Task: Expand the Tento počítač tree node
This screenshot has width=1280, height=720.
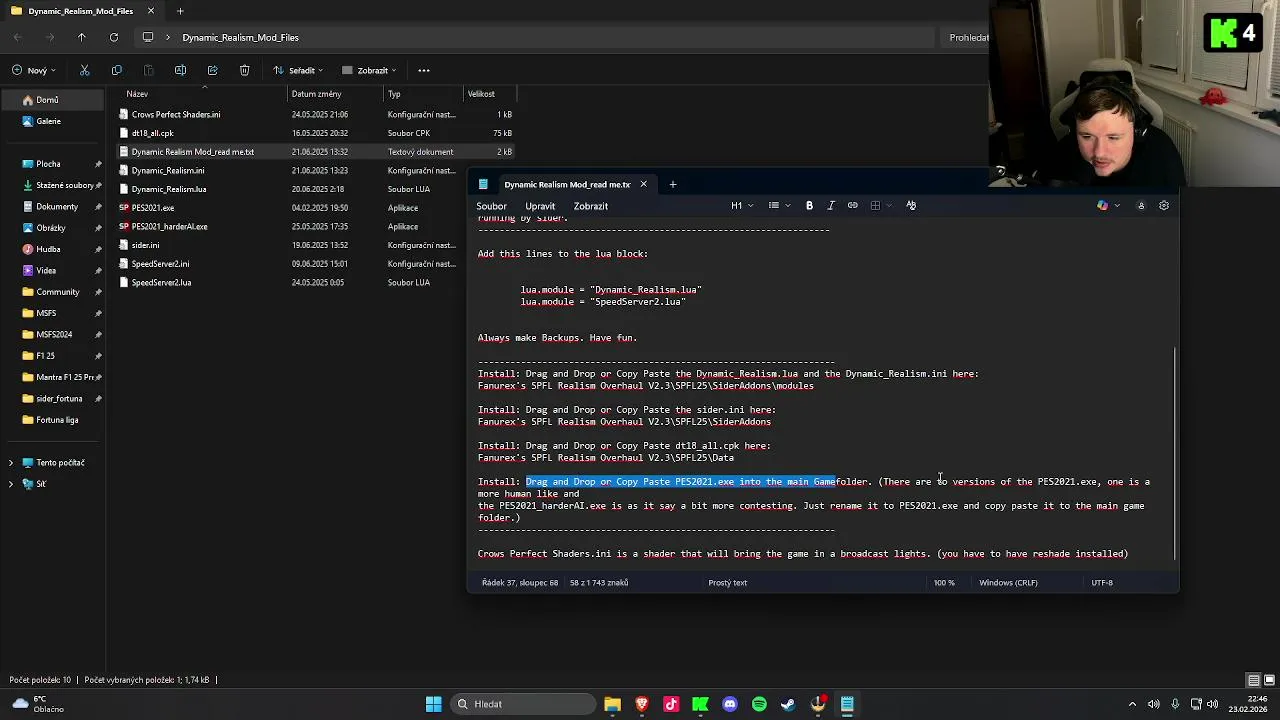Action: pyautogui.click(x=11, y=463)
